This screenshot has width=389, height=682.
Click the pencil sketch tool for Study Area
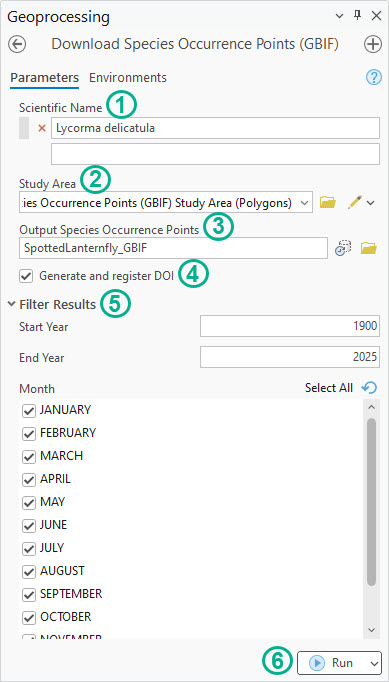point(355,202)
